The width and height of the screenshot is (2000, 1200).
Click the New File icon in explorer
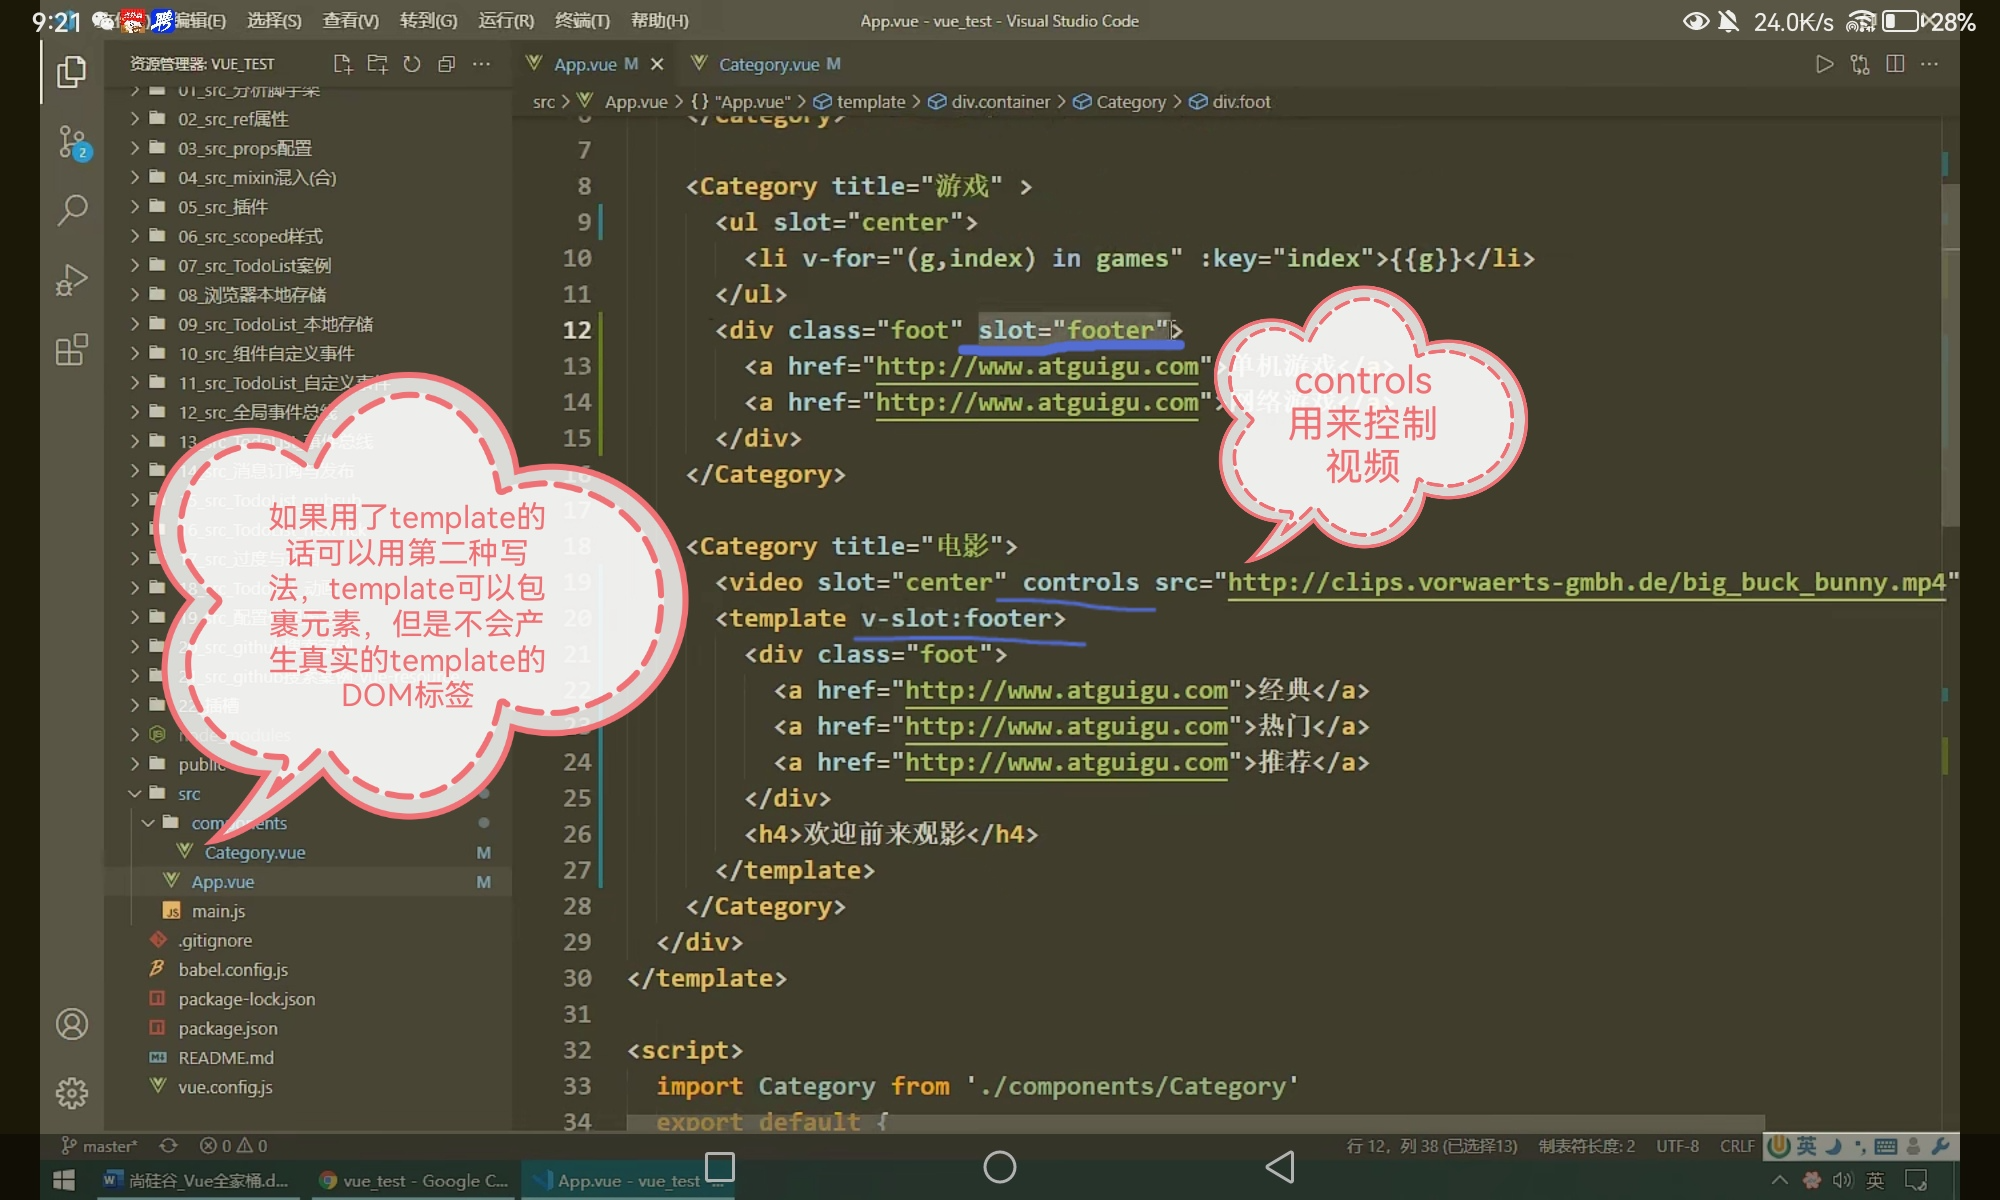343,64
